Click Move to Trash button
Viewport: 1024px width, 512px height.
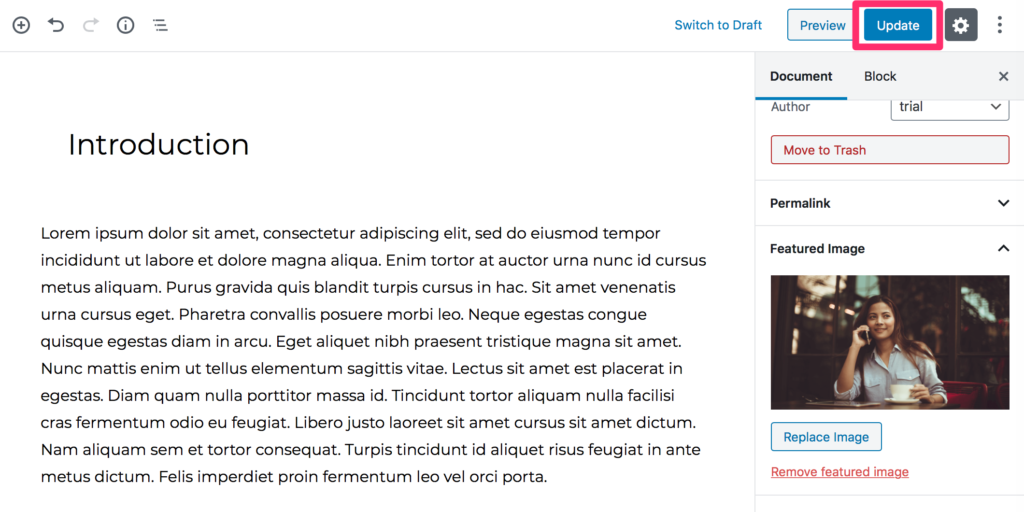(x=890, y=150)
